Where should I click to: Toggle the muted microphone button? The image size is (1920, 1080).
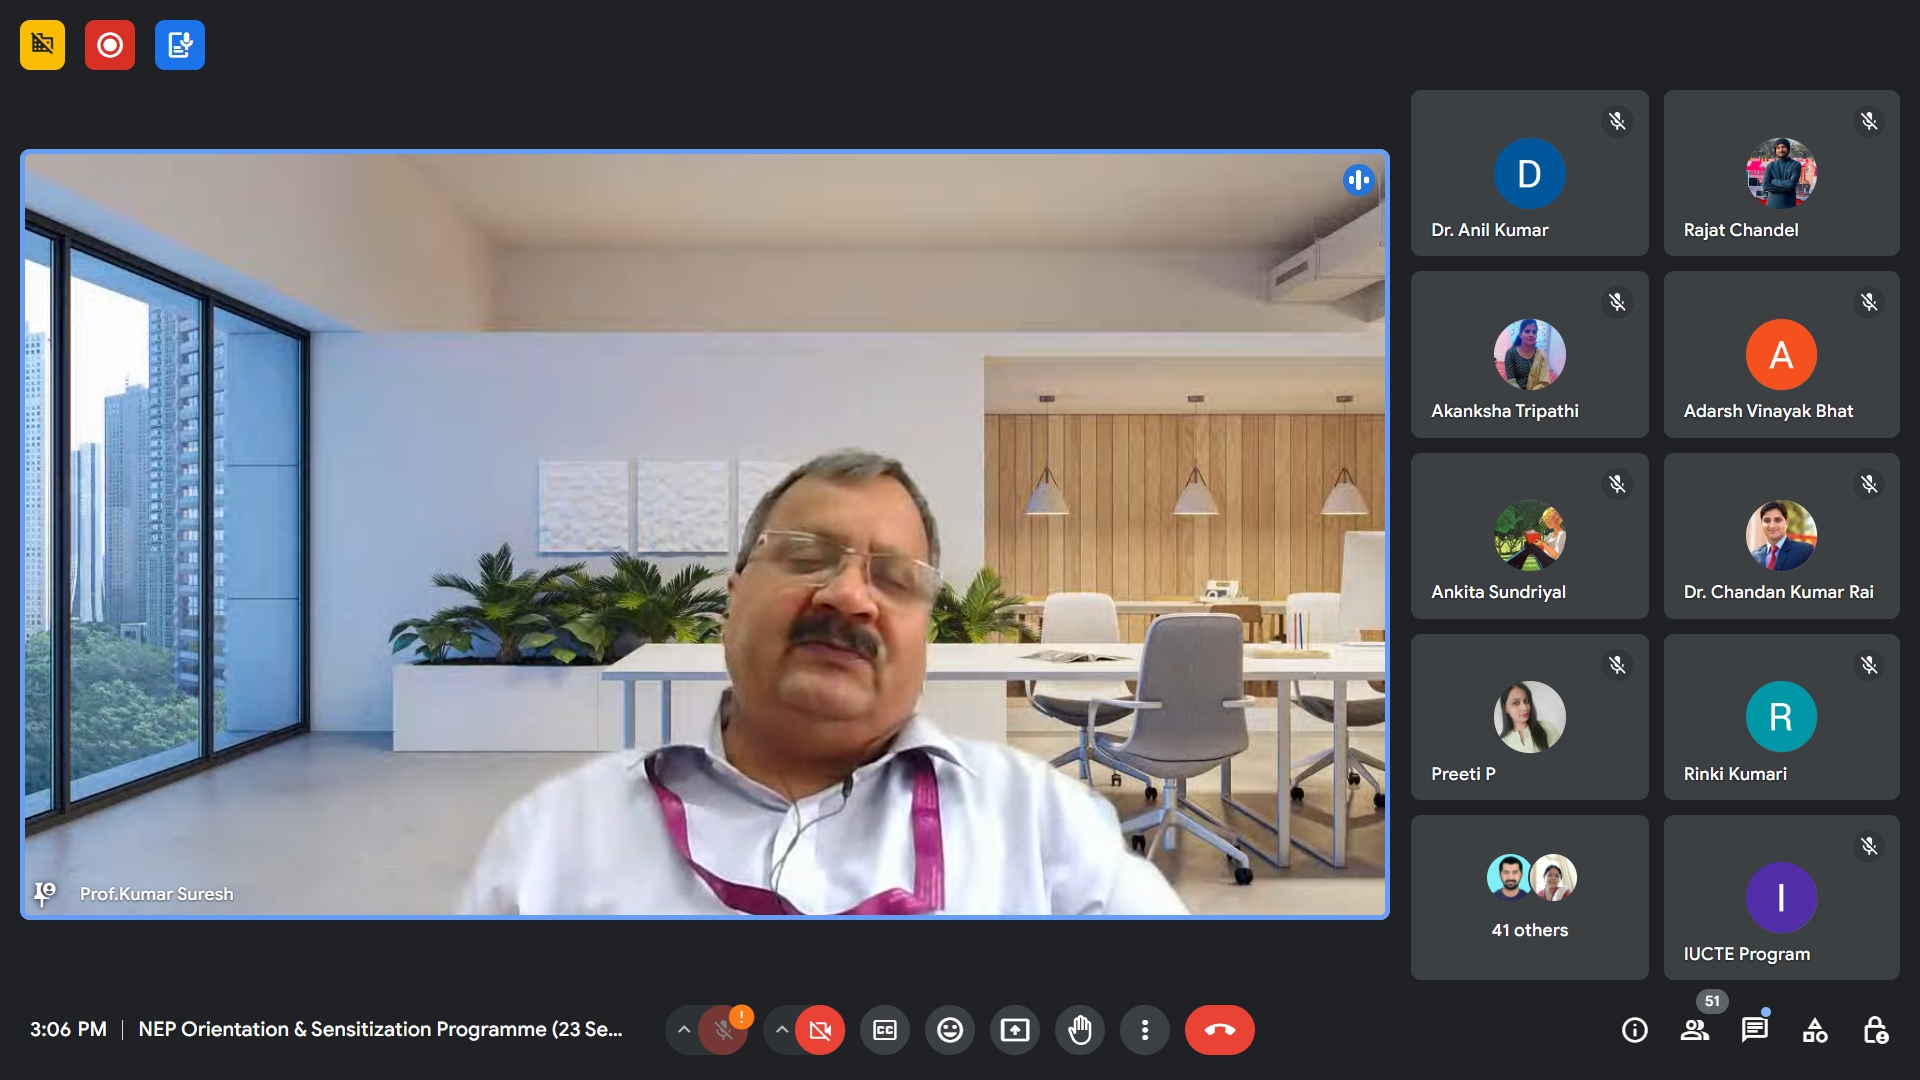pyautogui.click(x=723, y=1030)
